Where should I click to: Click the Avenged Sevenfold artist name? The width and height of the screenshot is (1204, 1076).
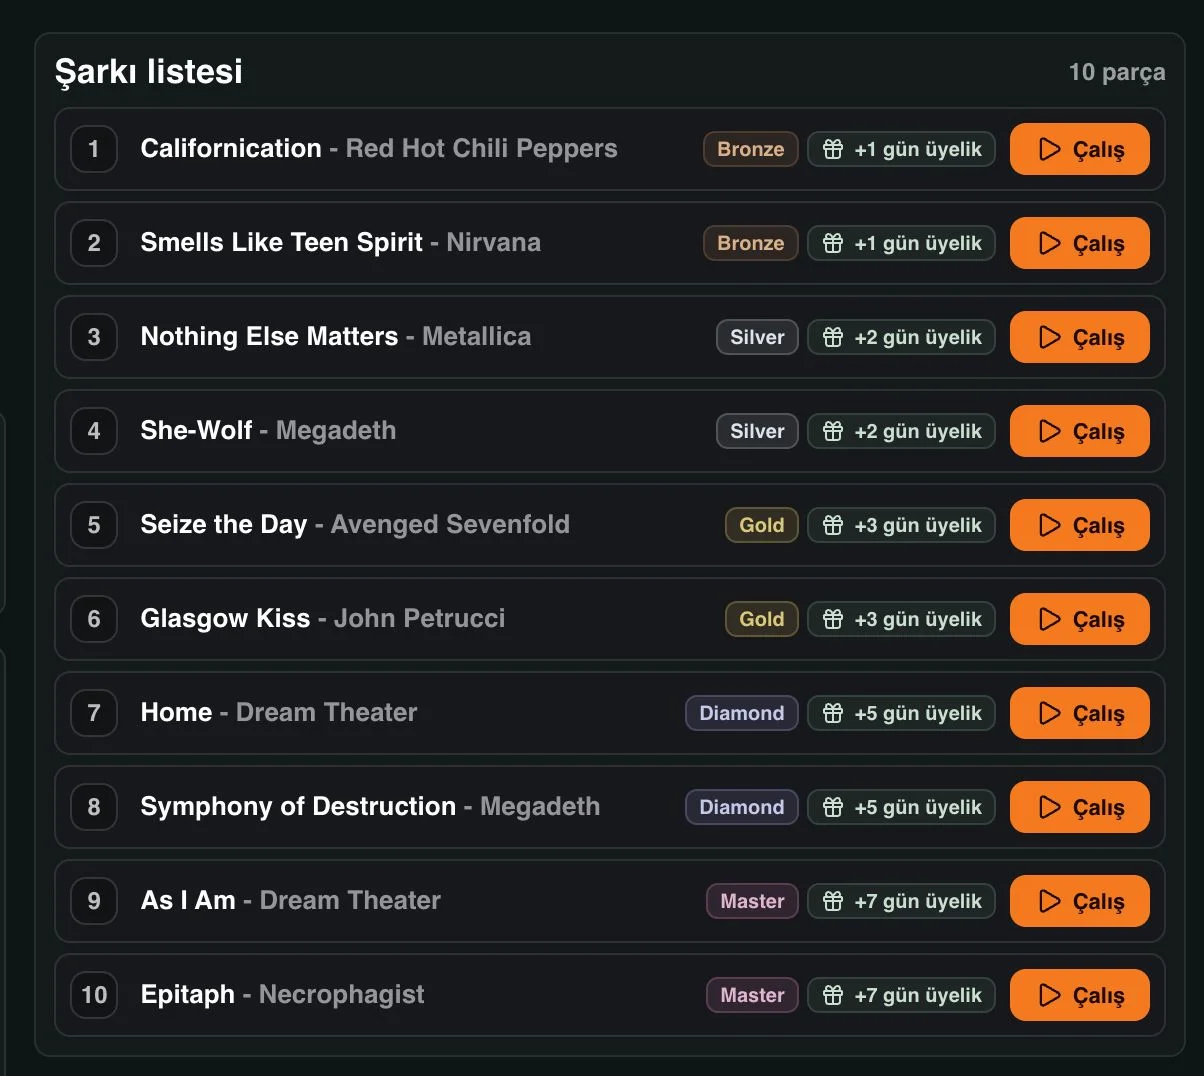pos(450,525)
